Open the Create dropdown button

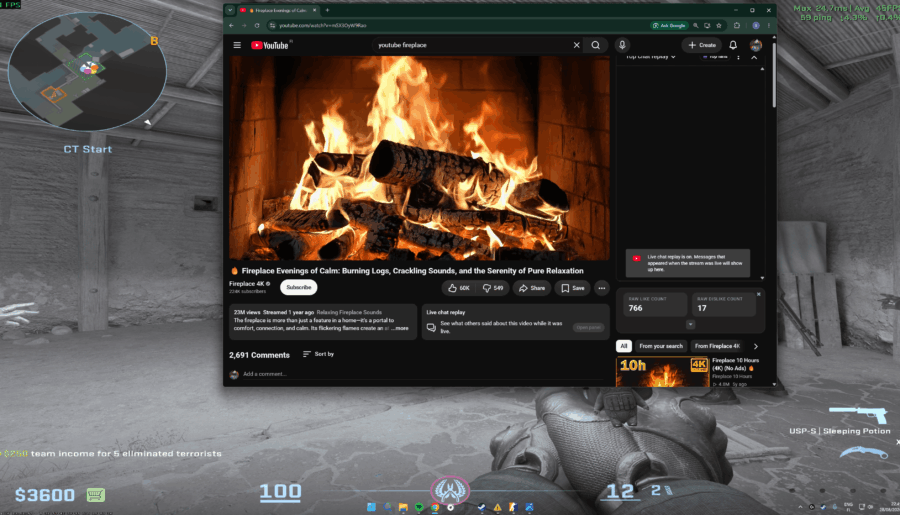(x=702, y=45)
